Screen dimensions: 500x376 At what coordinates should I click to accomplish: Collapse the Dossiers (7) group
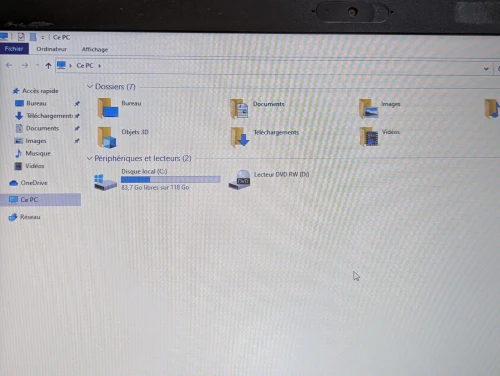click(x=89, y=86)
